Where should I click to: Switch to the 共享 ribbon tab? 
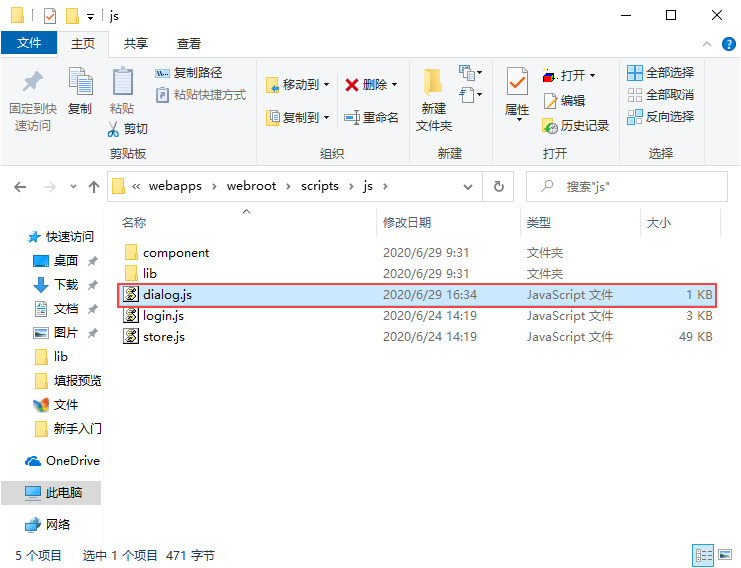(136, 43)
